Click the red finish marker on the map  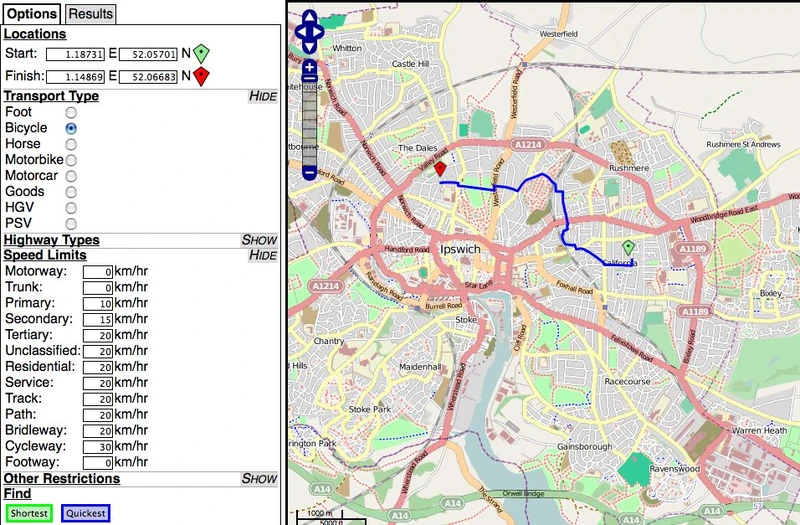[x=440, y=169]
